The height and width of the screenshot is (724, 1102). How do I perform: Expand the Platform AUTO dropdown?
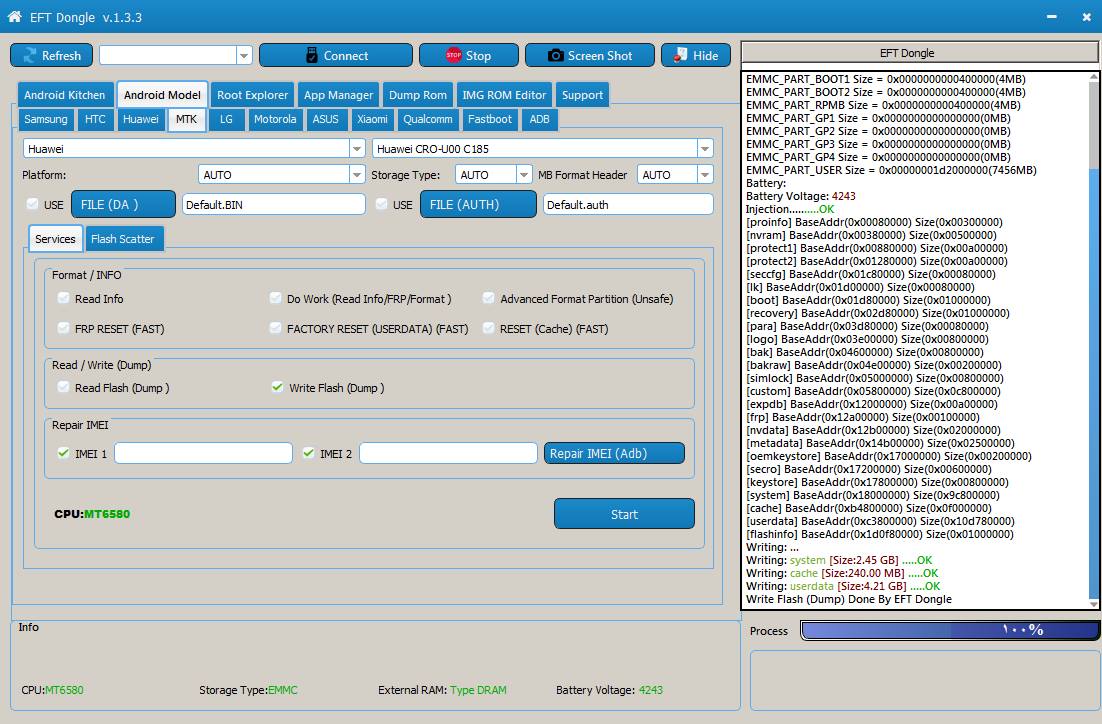[x=357, y=174]
